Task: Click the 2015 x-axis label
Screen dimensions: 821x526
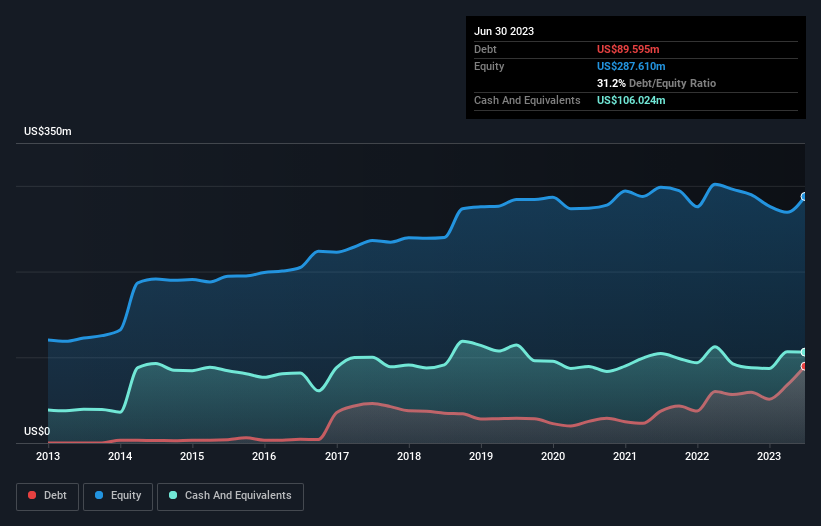Action: [x=192, y=456]
